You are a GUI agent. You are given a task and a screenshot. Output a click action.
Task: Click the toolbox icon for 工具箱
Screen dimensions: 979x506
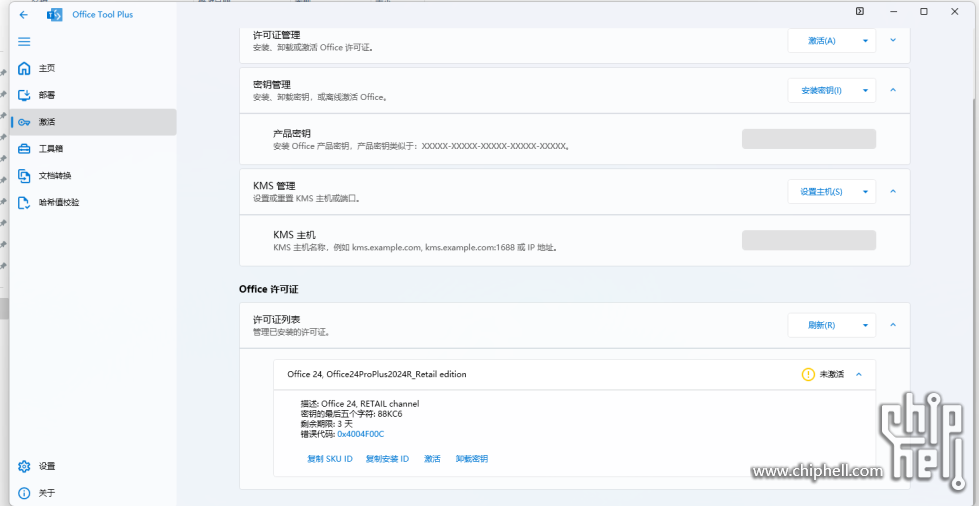[x=24, y=149]
